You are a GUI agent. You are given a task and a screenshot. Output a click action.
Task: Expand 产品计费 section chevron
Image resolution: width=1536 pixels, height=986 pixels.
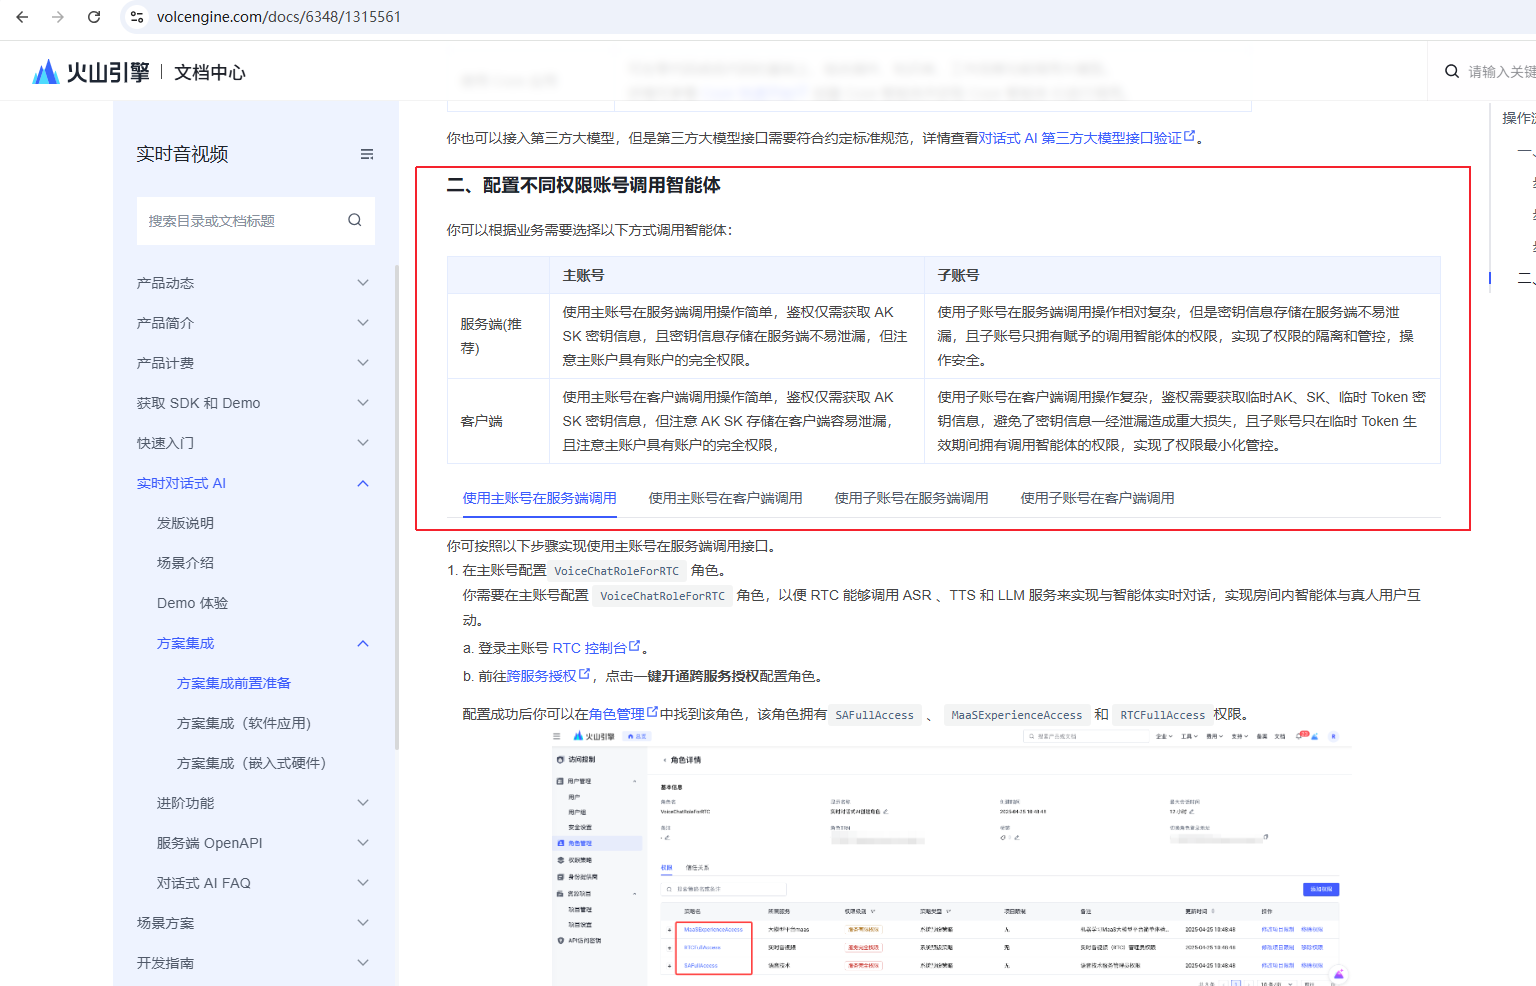pos(363,363)
